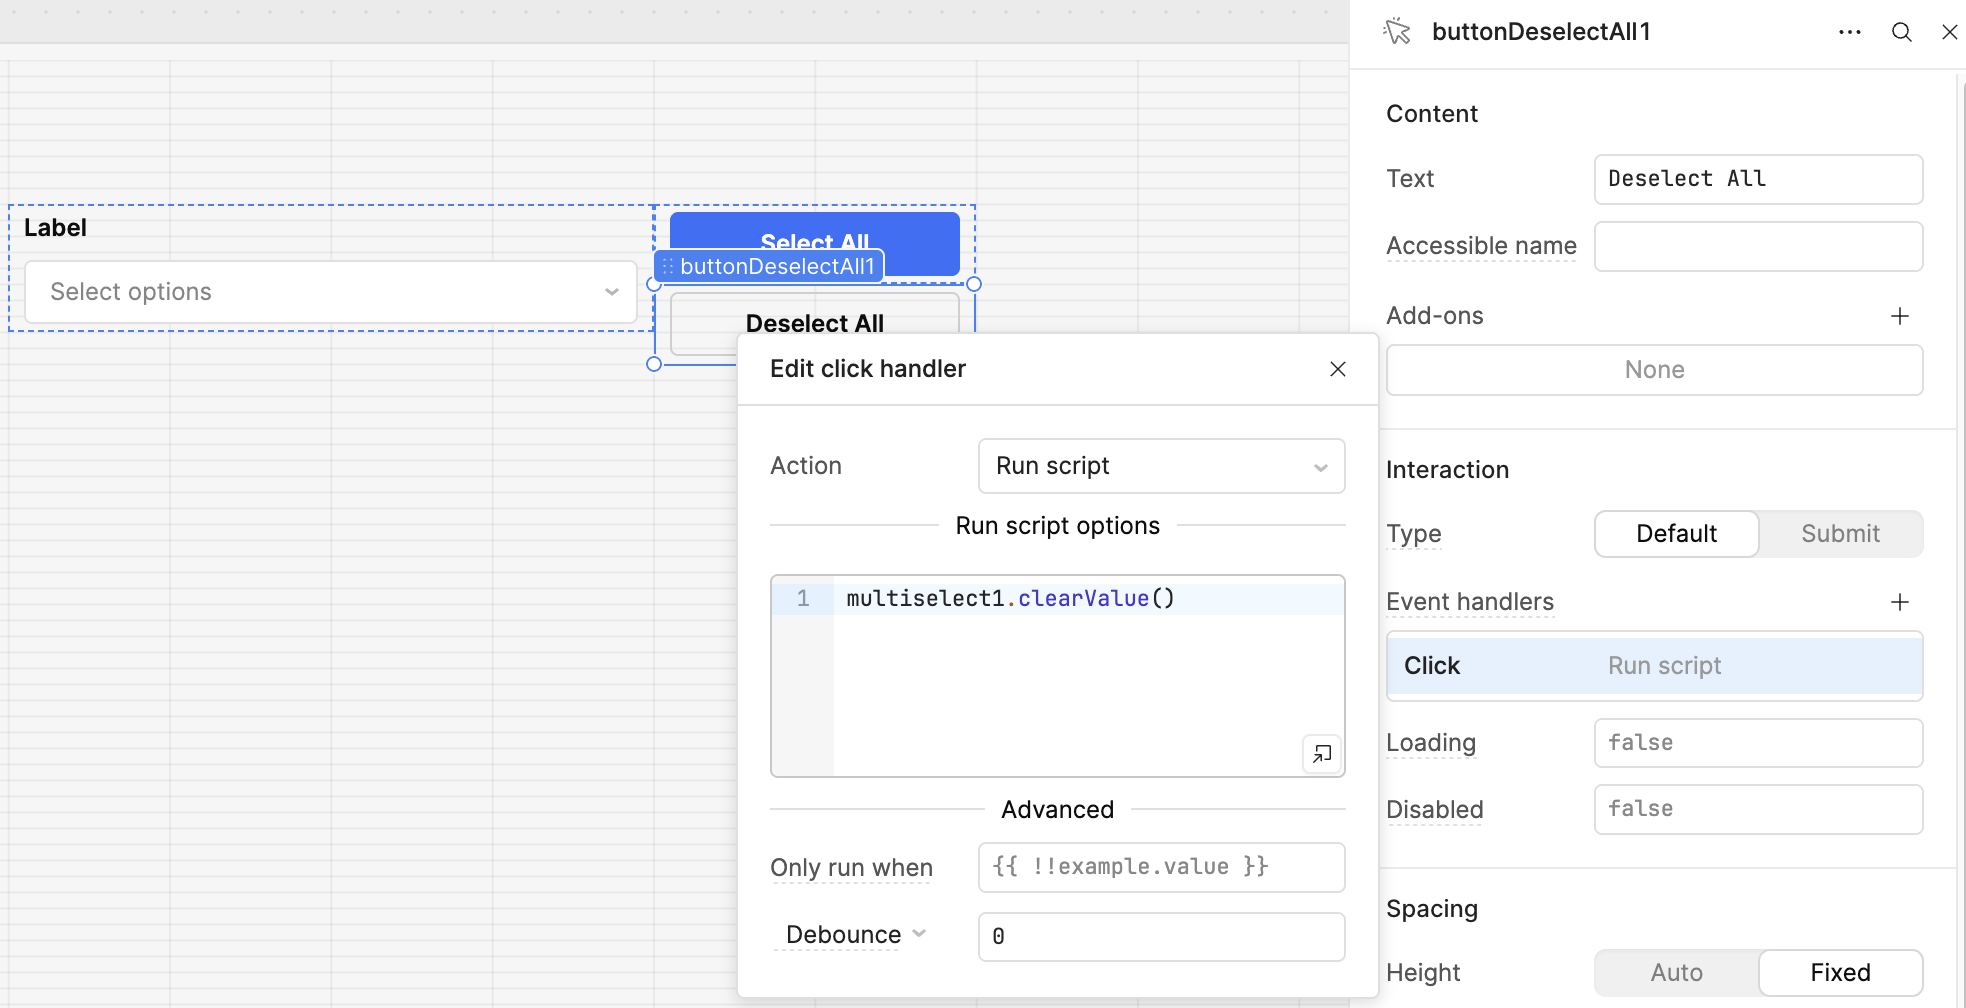Click the search icon in inspector header
This screenshot has width=1966, height=1008.
1901,32
